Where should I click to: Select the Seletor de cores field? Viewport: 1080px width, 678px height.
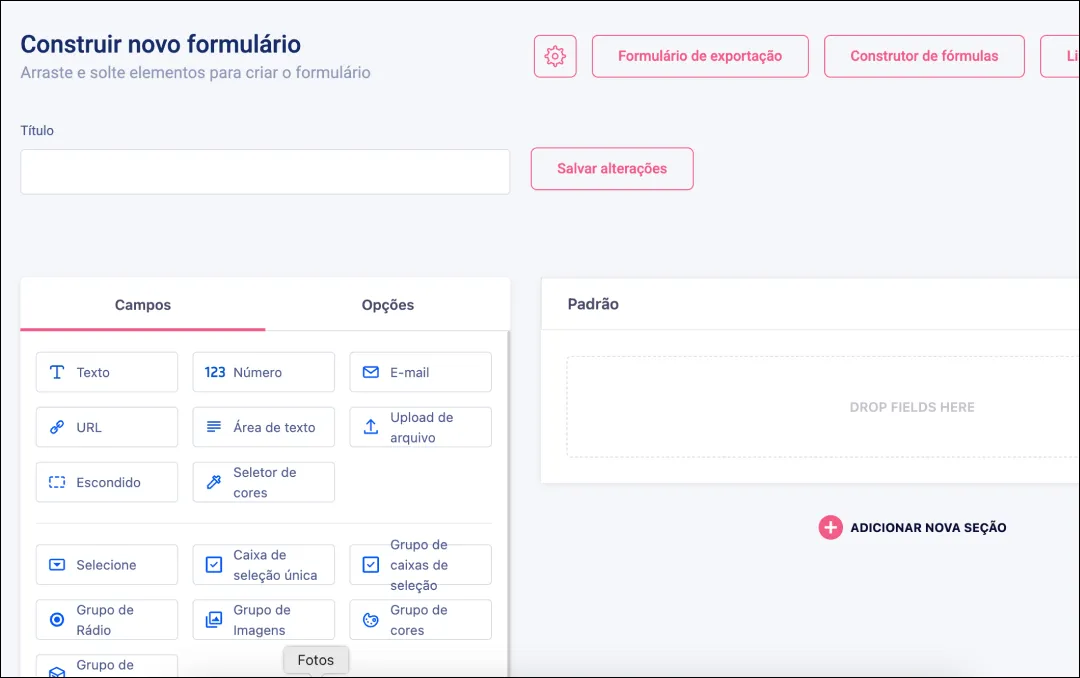[x=263, y=482]
